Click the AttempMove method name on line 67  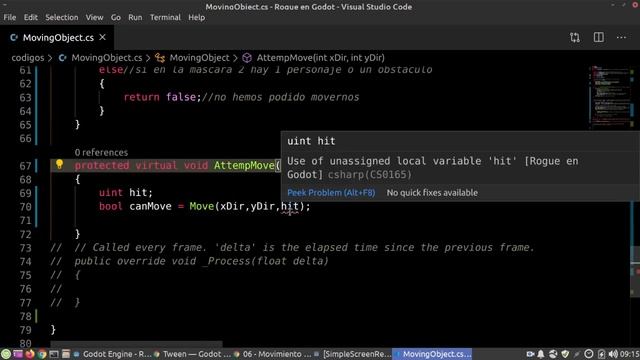pos(244,166)
